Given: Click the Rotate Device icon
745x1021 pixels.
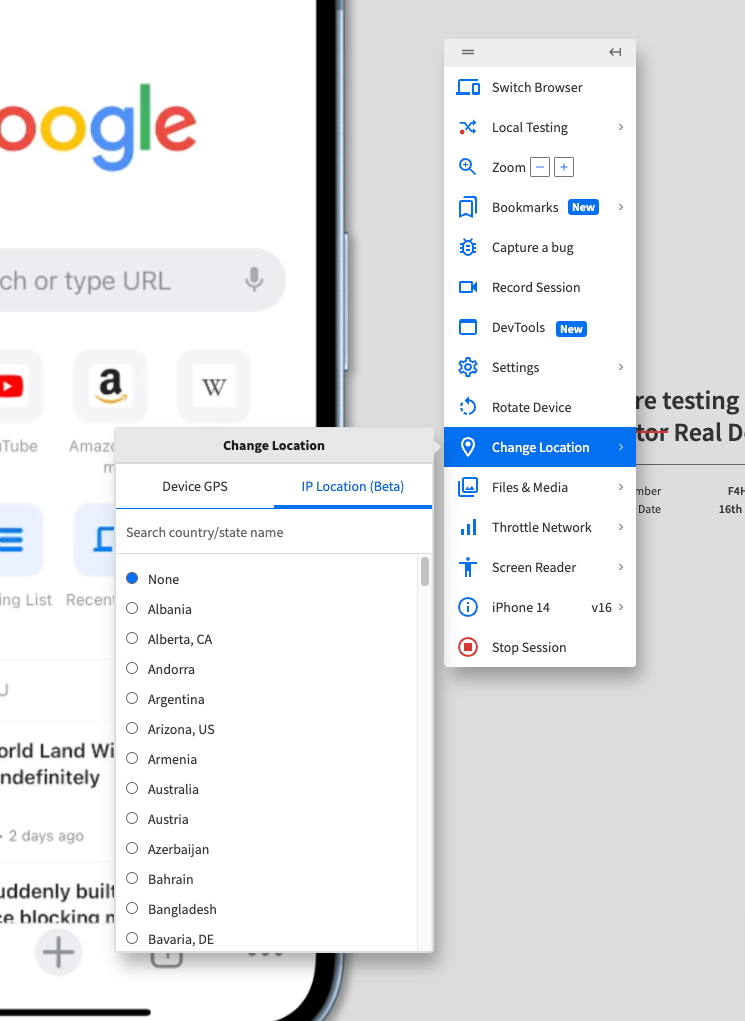Looking at the screenshot, I should [x=467, y=407].
